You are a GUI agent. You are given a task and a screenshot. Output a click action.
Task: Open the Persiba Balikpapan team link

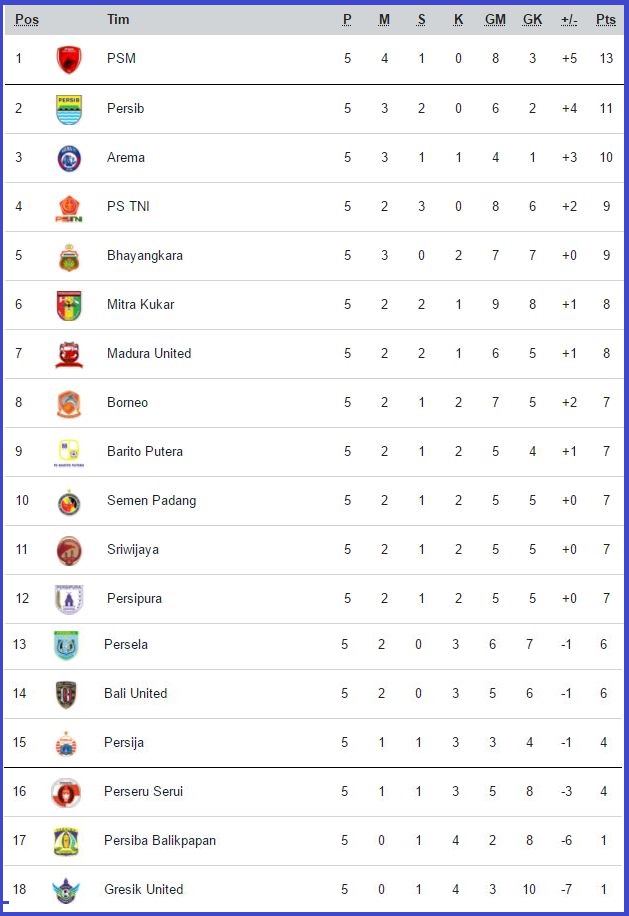tap(160, 841)
